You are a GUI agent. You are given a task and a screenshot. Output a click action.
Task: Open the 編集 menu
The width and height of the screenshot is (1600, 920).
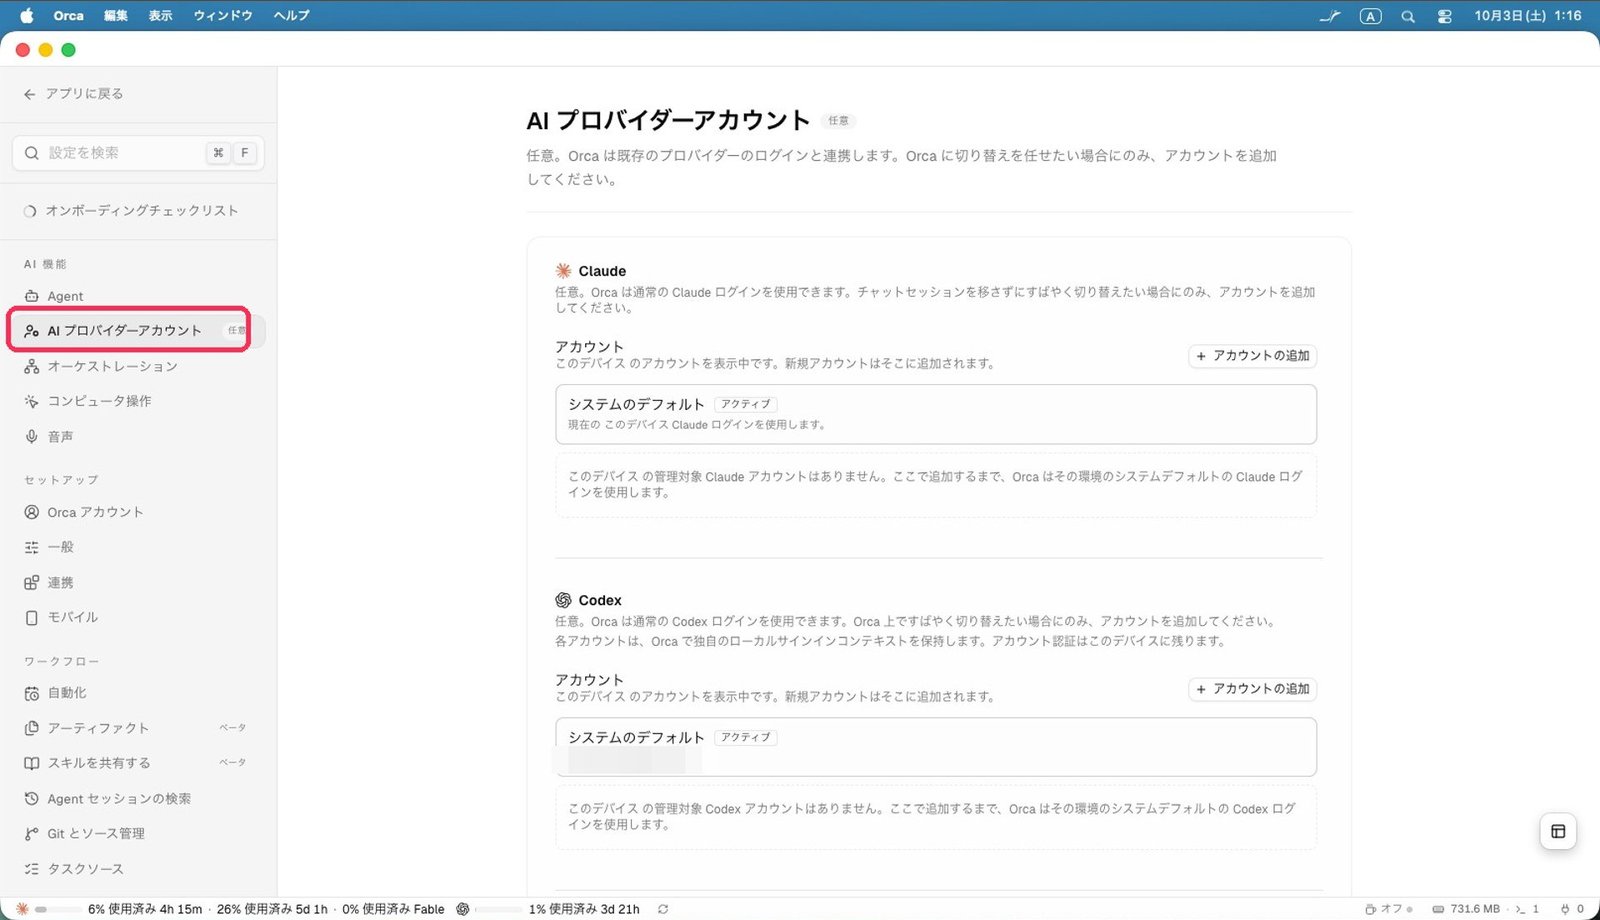click(116, 15)
